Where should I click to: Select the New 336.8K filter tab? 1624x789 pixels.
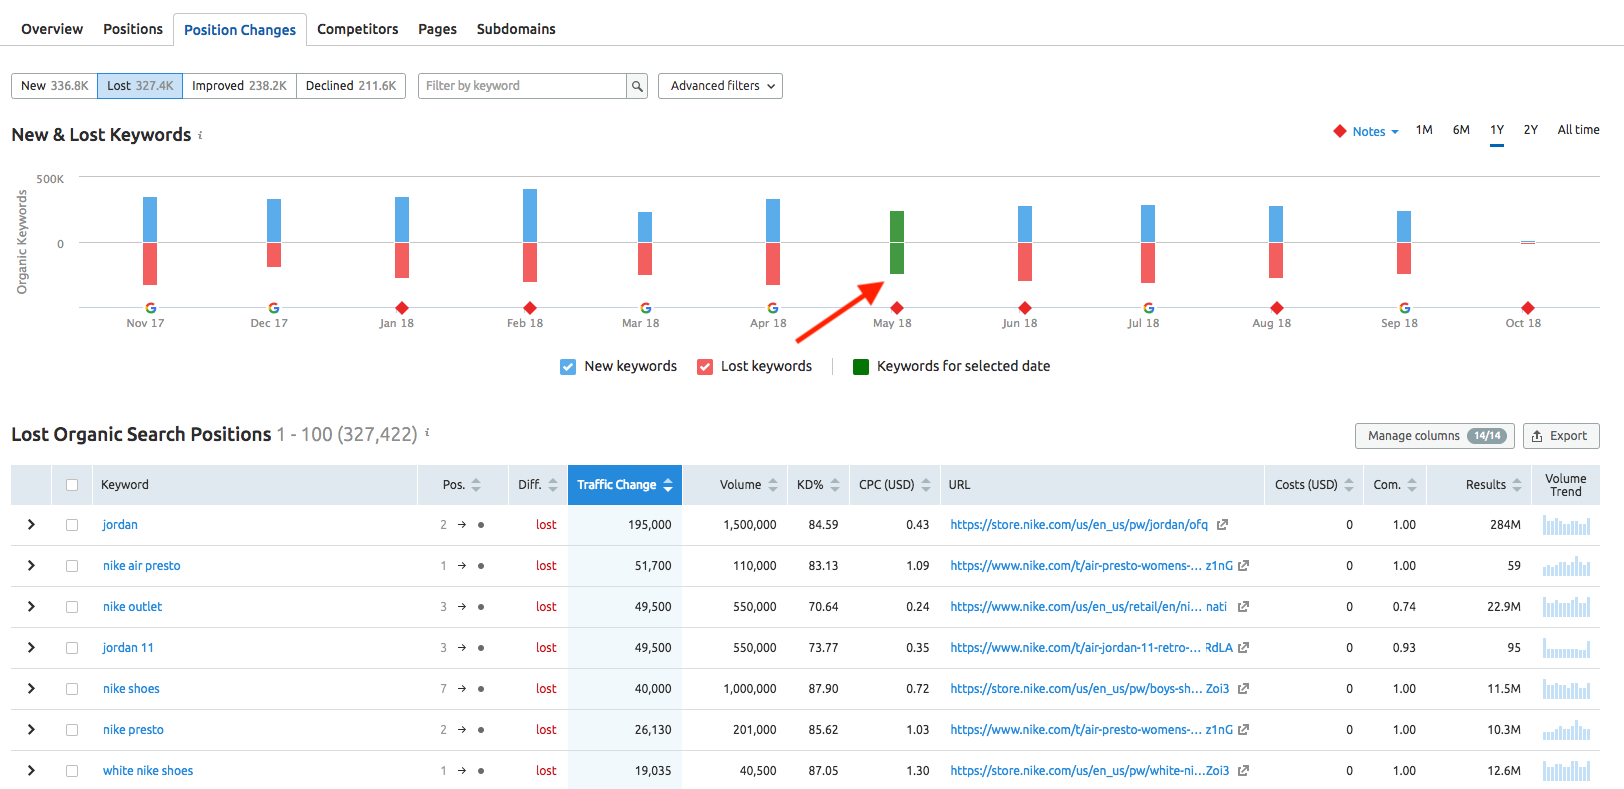[x=54, y=86]
